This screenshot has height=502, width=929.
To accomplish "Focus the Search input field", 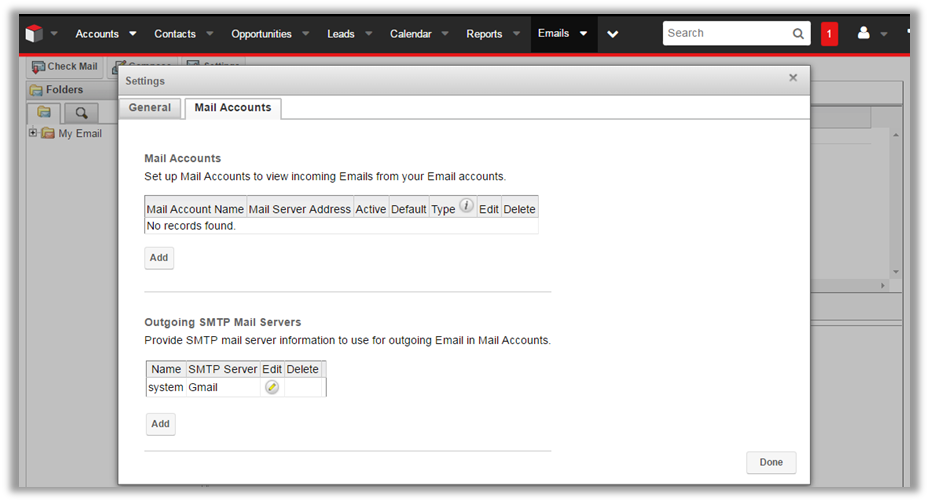I will pos(725,33).
